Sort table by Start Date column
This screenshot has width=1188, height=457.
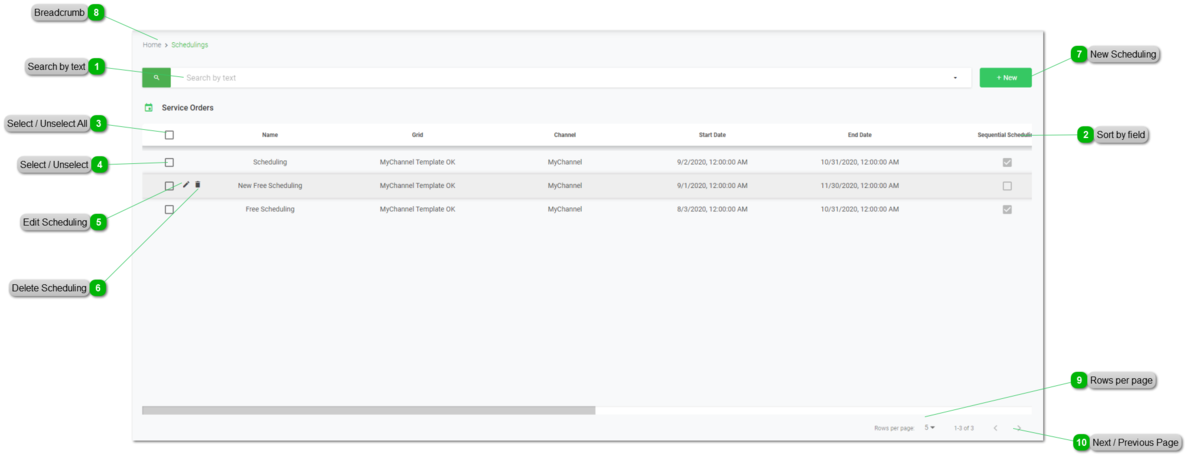point(712,135)
